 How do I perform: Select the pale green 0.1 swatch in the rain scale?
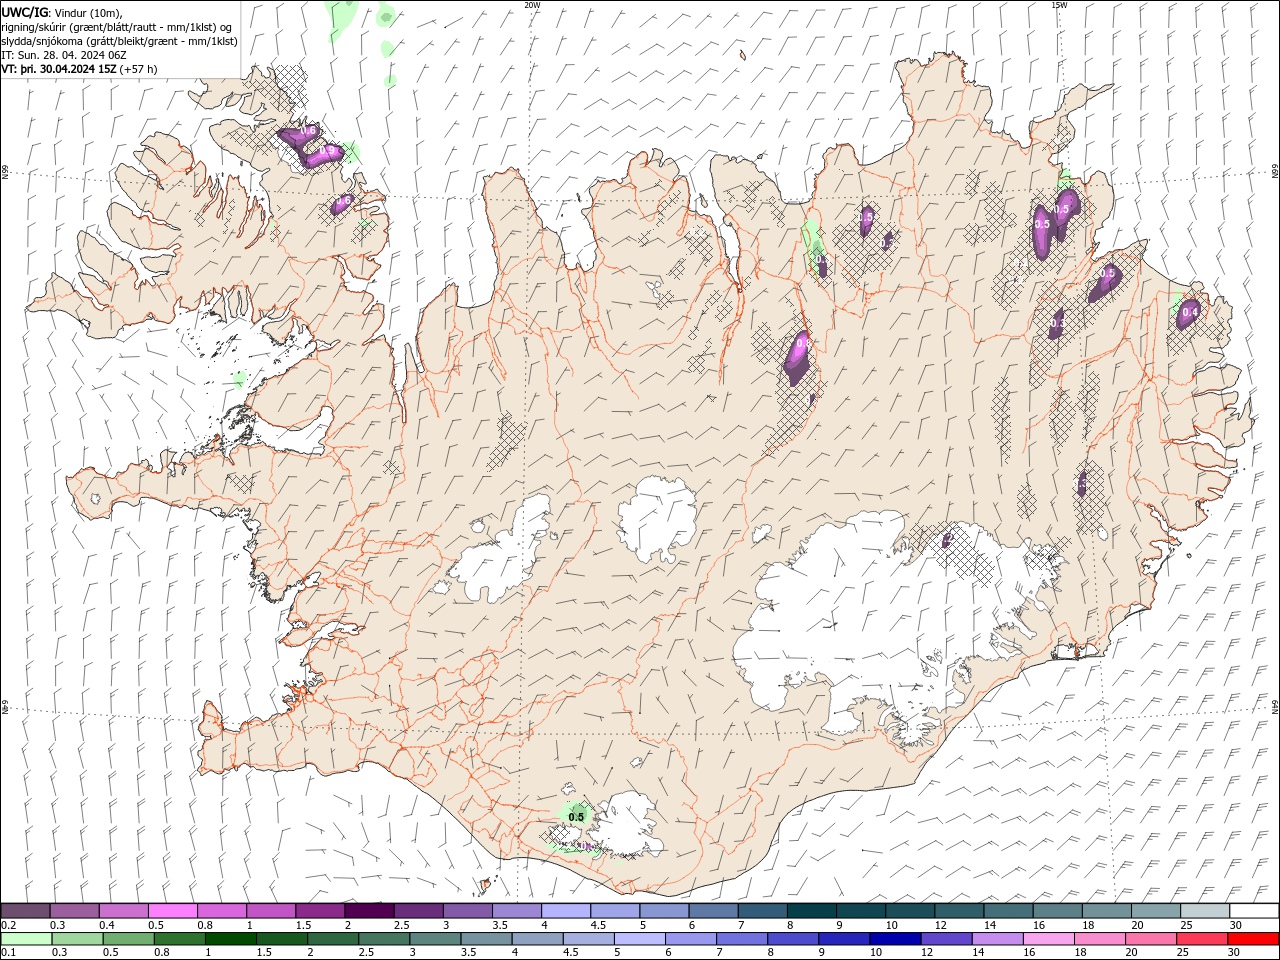[25, 939]
